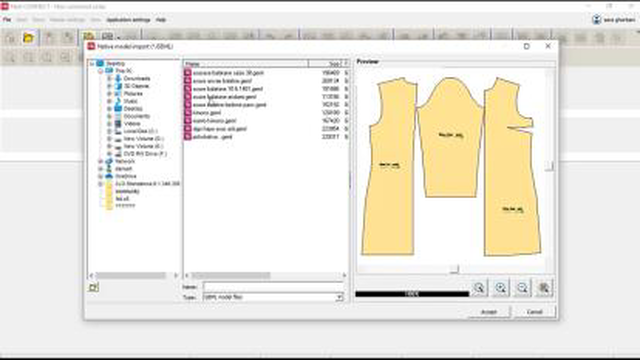This screenshot has width=640, height=360.
Task: Collapse the This PC tree node
Action: point(100,71)
